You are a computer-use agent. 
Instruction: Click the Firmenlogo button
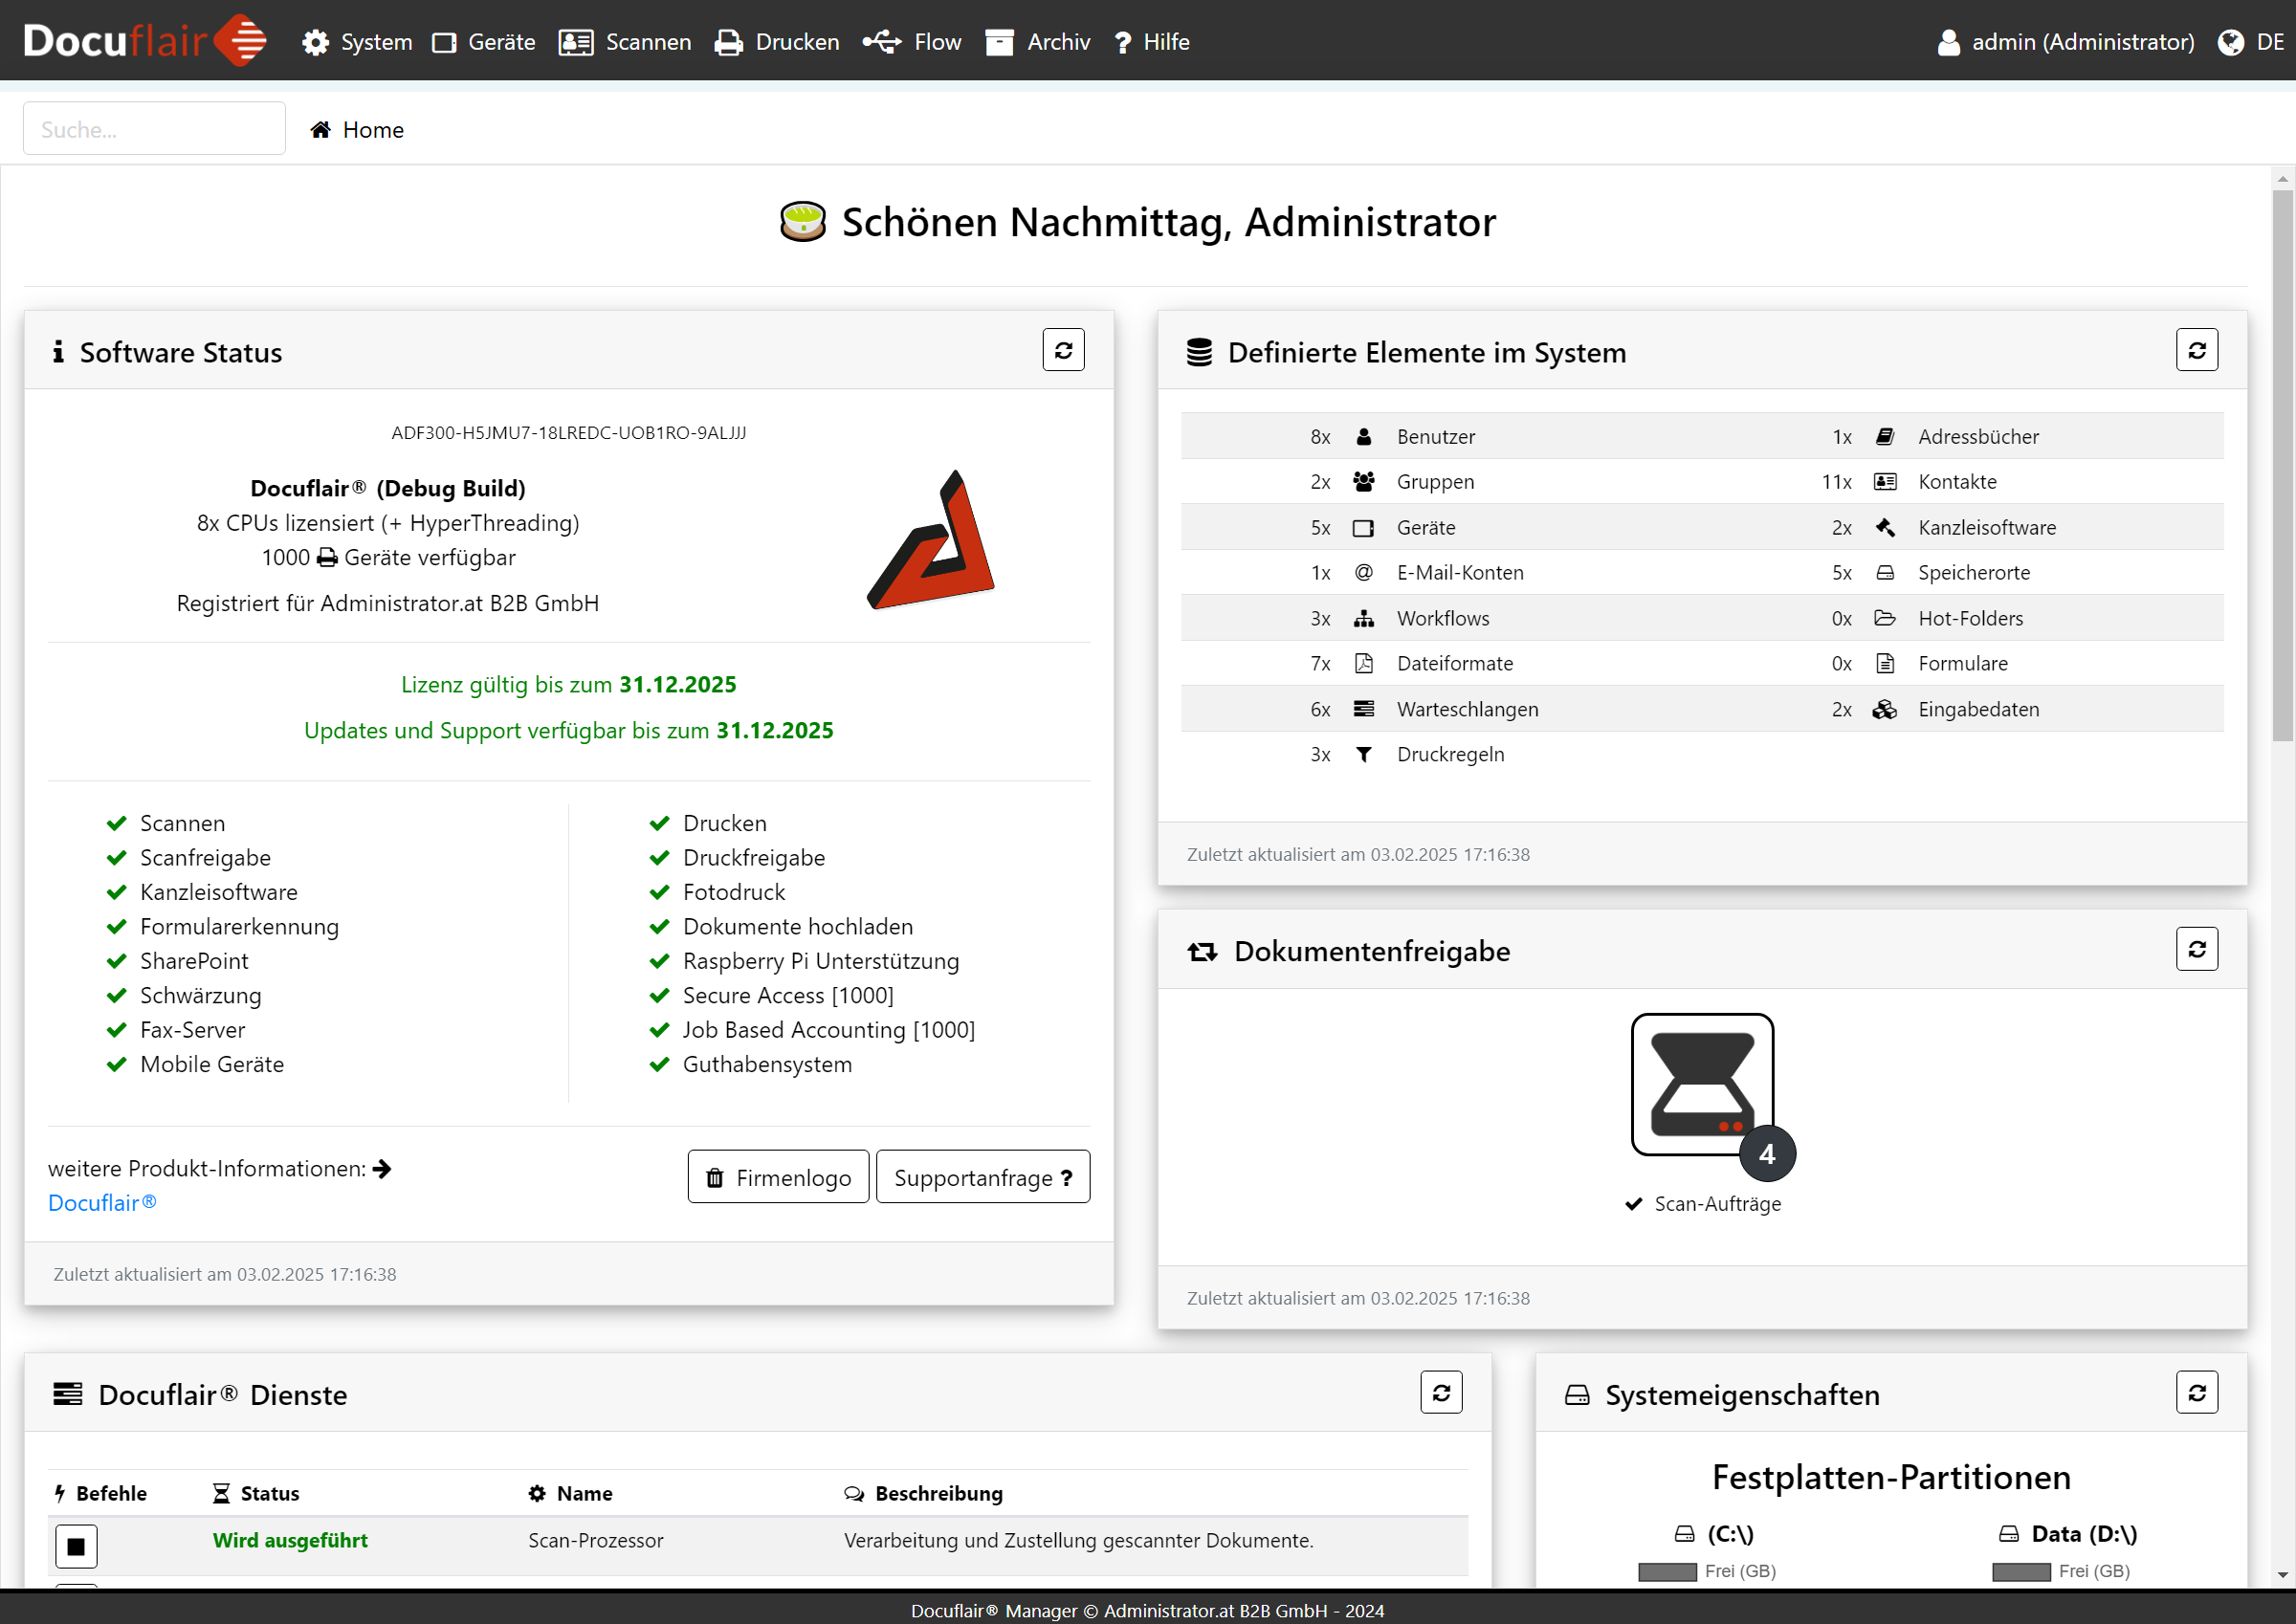(777, 1177)
